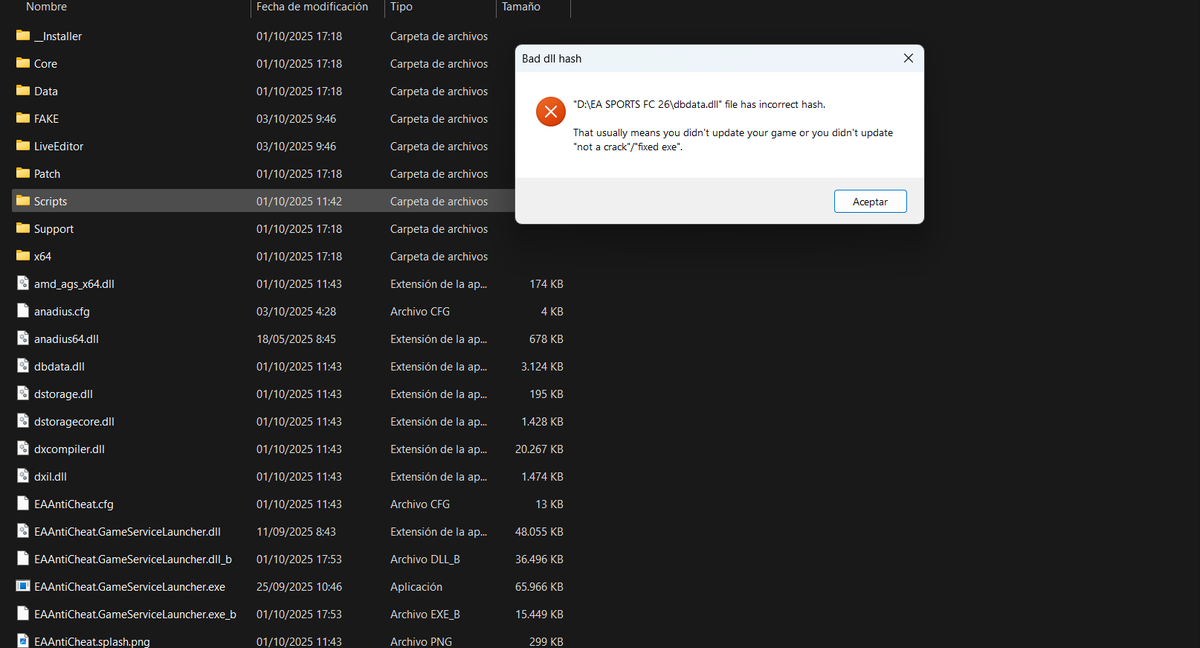Screen dimensions: 1200x648
Task: Select the anadius.cfg file name
Action: click(x=62, y=311)
